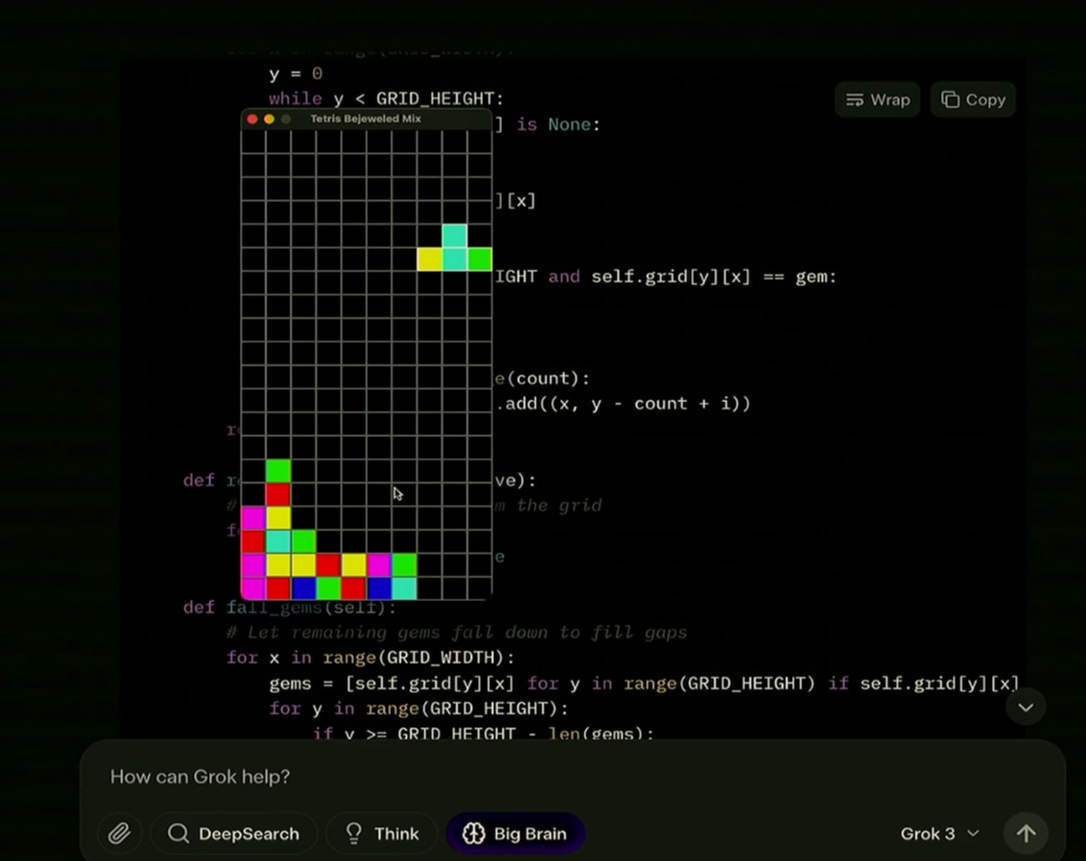Toggle the Big Brain mode
Screen dimensions: 1086x861
[x=515, y=833]
